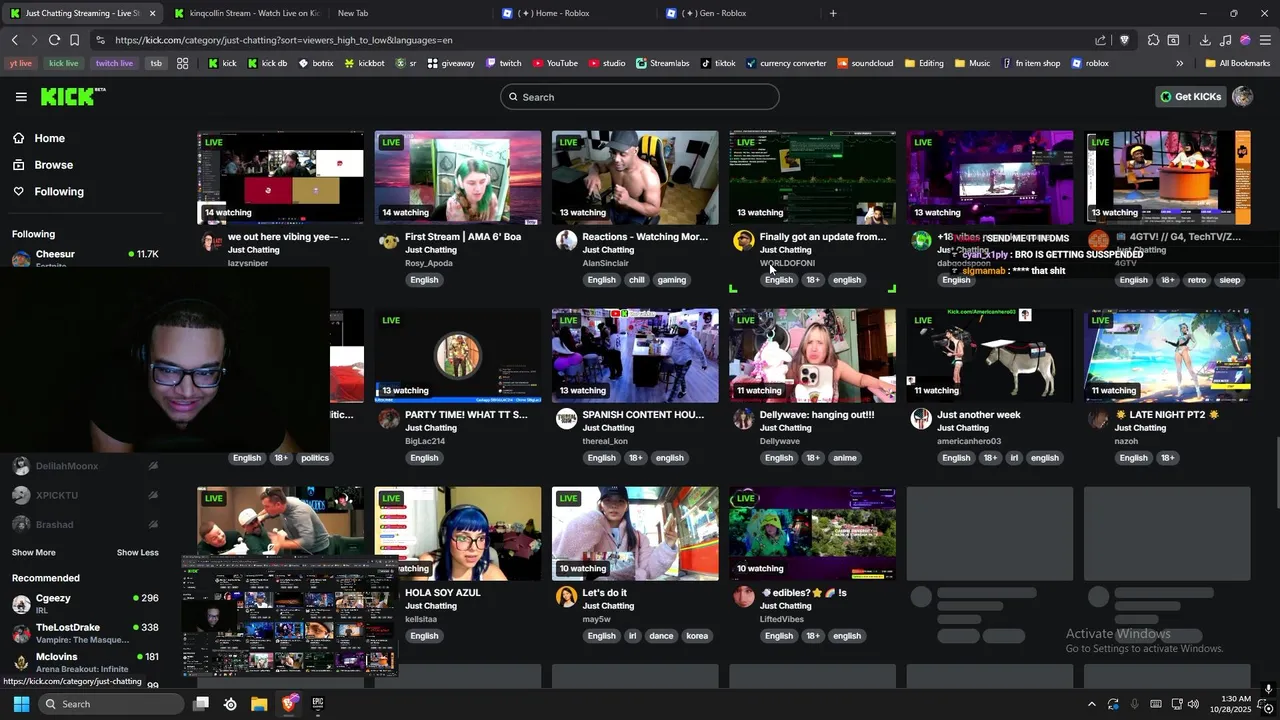Click WORLDOFONI channel avatar
The width and height of the screenshot is (1280, 720).
(x=743, y=240)
